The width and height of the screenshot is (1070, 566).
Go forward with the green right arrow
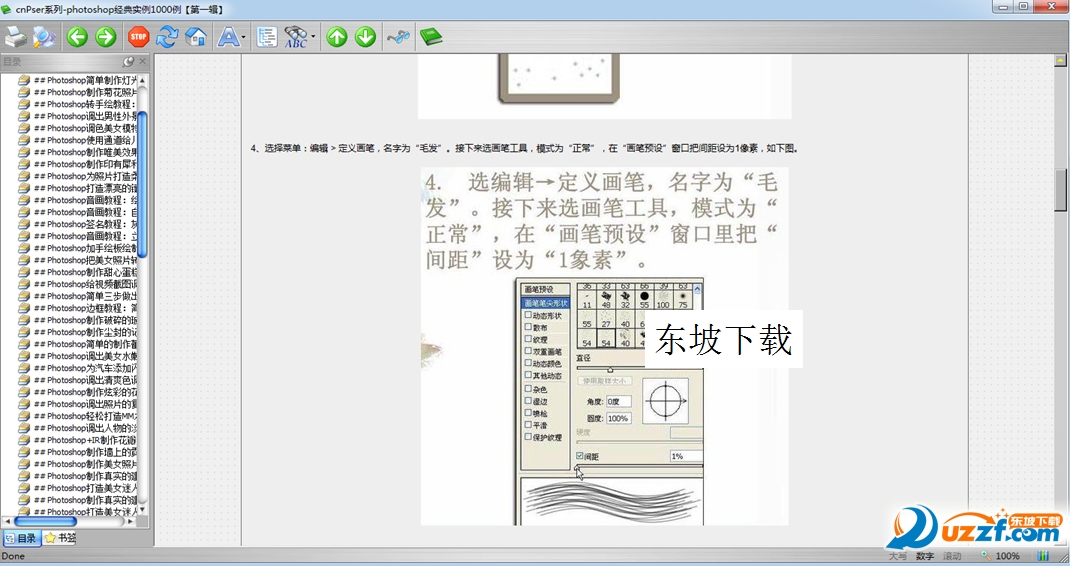pyautogui.click(x=106, y=37)
